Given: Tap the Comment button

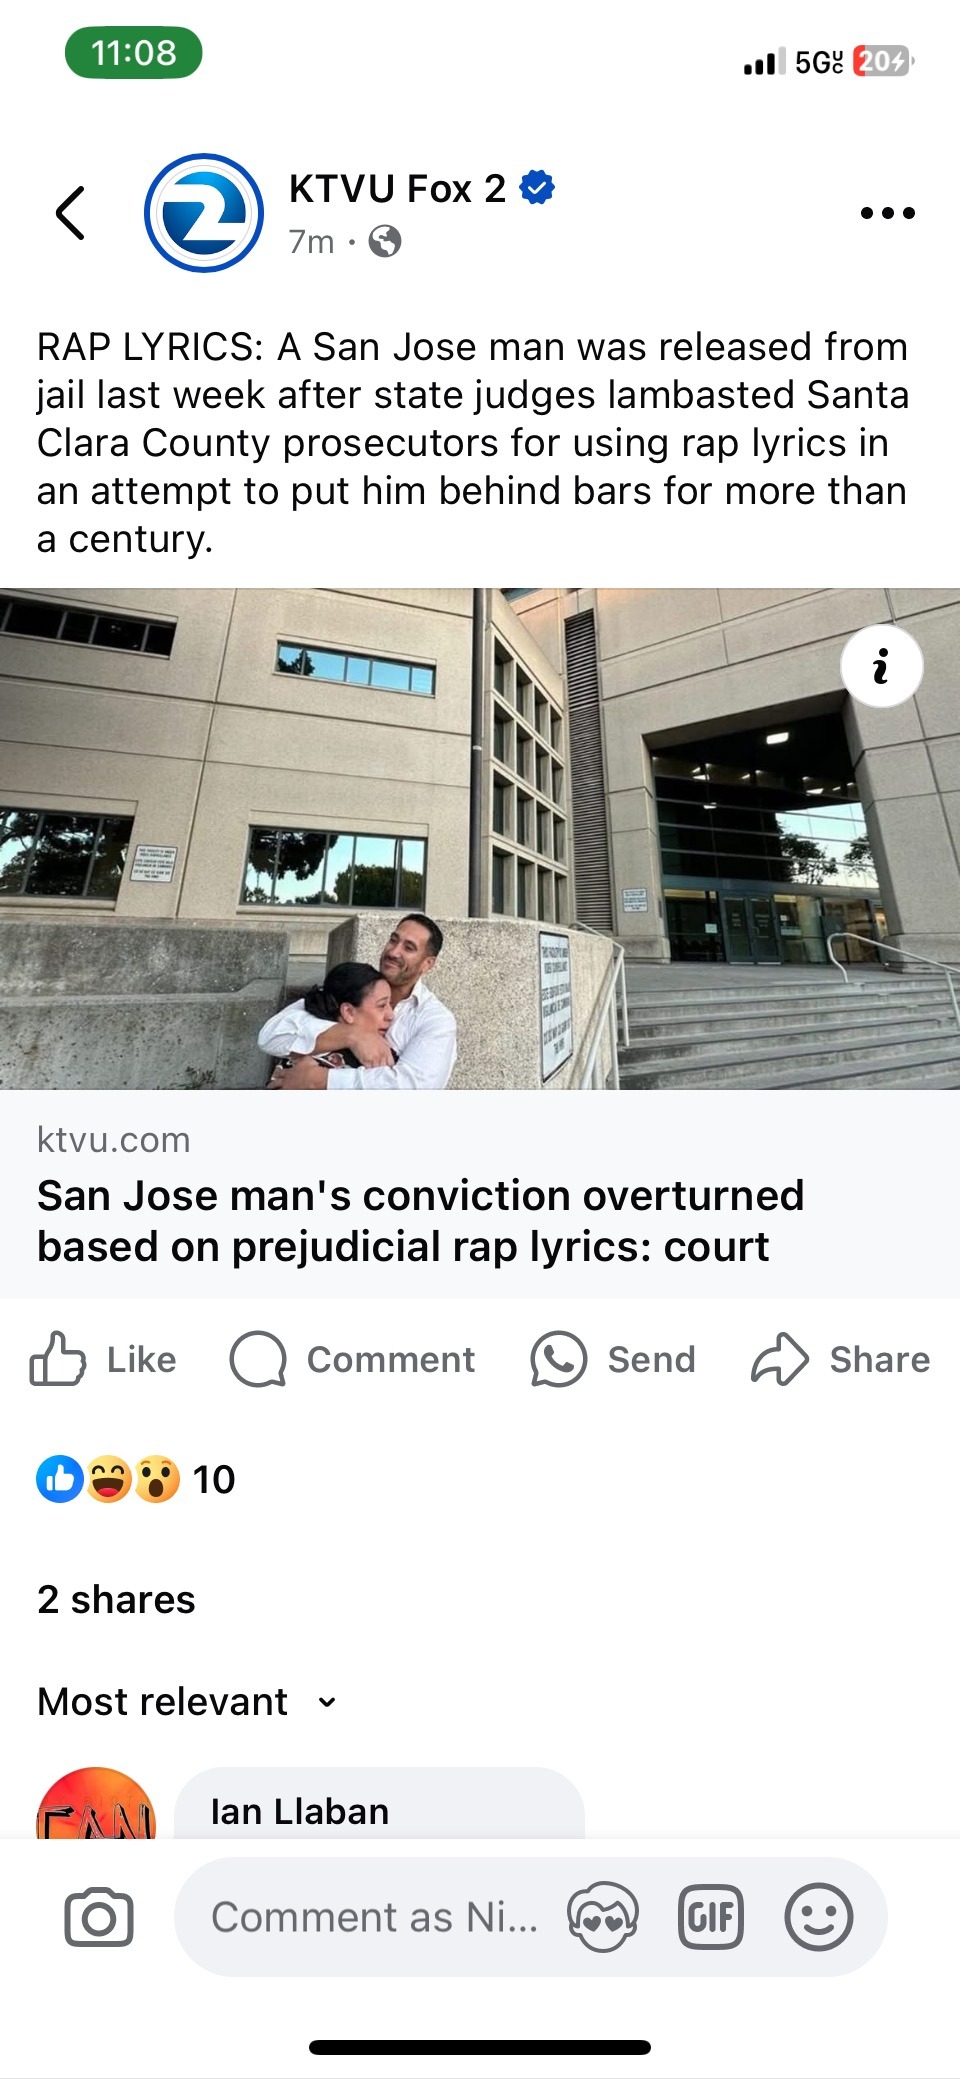Looking at the screenshot, I should [x=353, y=1359].
